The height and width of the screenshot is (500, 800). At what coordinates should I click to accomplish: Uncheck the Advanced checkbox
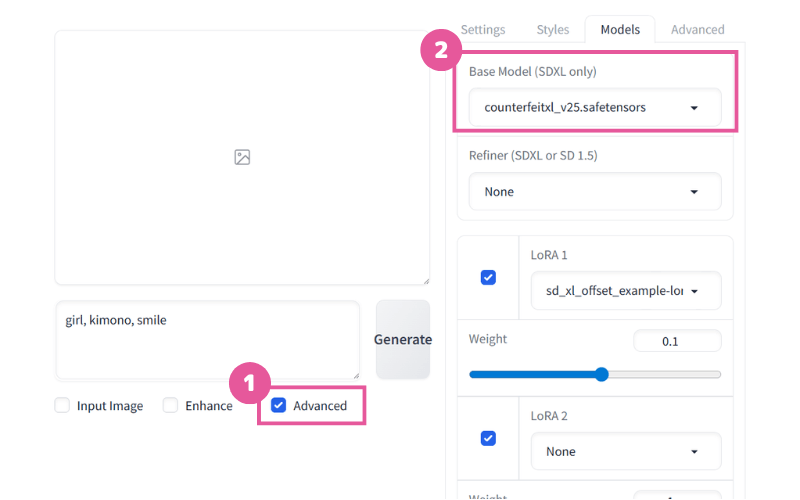coord(279,406)
